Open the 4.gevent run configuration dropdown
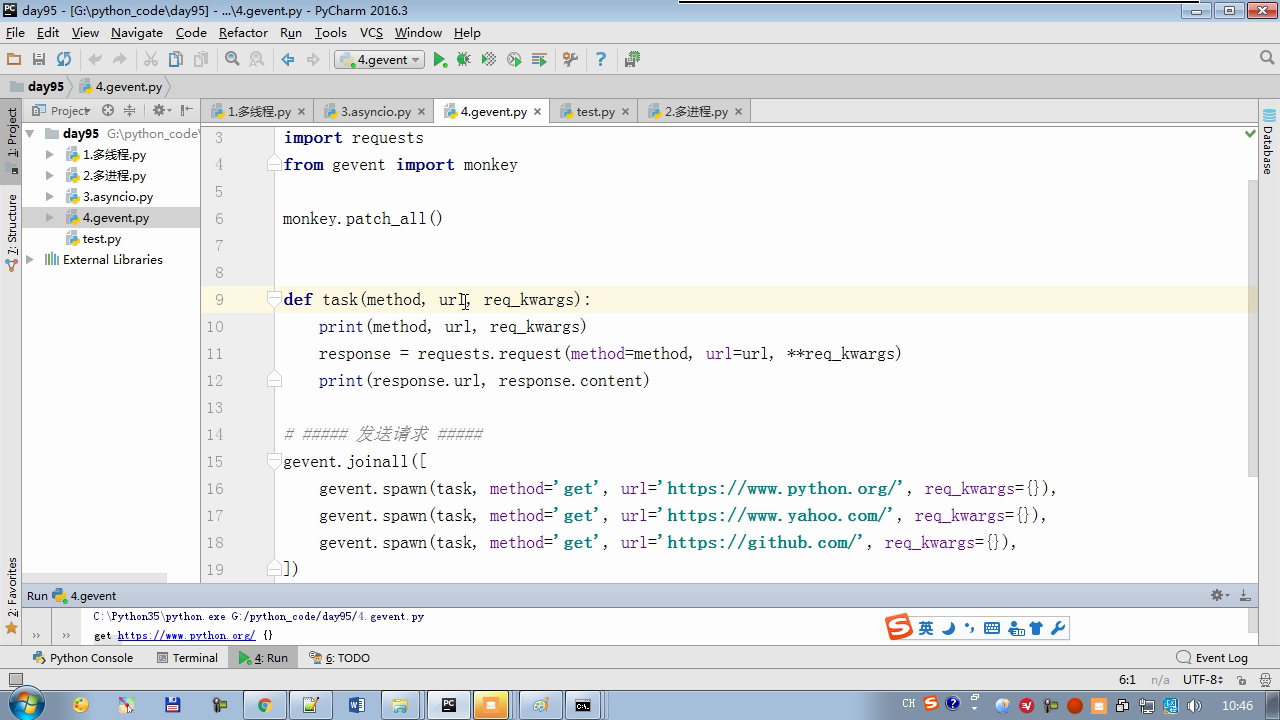This screenshot has width=1280, height=720. coord(381,60)
